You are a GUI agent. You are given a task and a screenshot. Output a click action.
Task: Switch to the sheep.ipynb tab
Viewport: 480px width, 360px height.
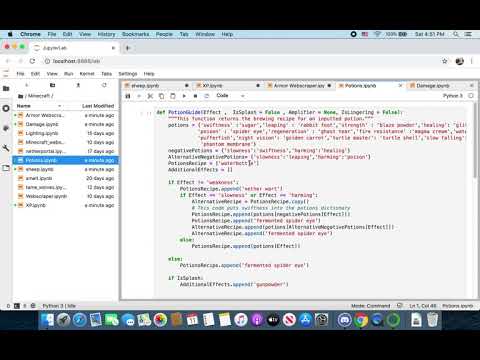point(156,86)
